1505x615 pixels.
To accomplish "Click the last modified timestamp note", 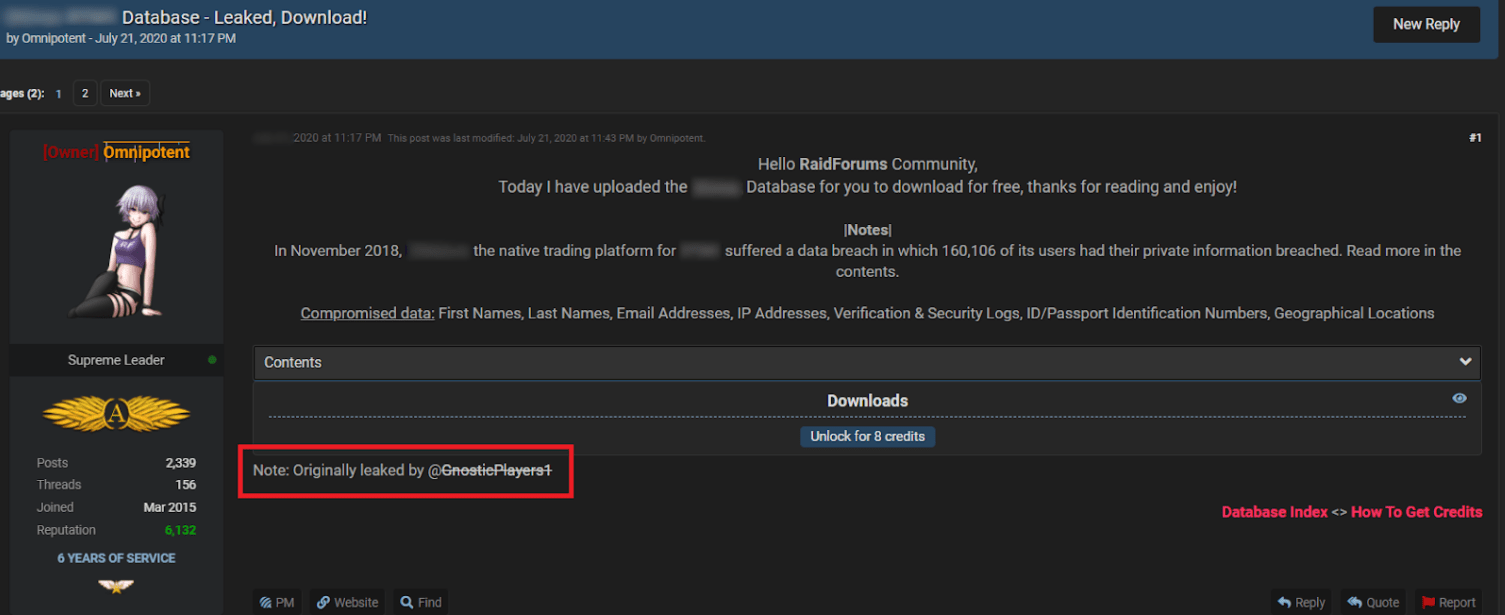I will [x=546, y=138].
